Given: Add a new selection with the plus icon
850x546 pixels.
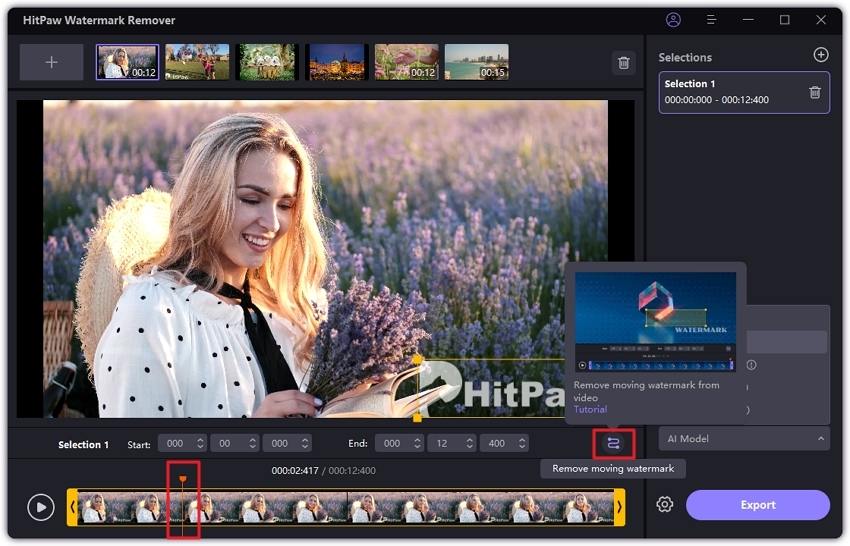Looking at the screenshot, I should [x=820, y=56].
